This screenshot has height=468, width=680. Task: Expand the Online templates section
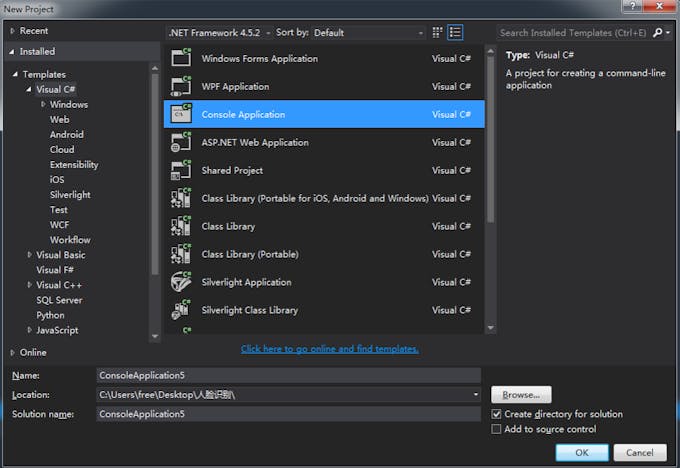coord(12,352)
